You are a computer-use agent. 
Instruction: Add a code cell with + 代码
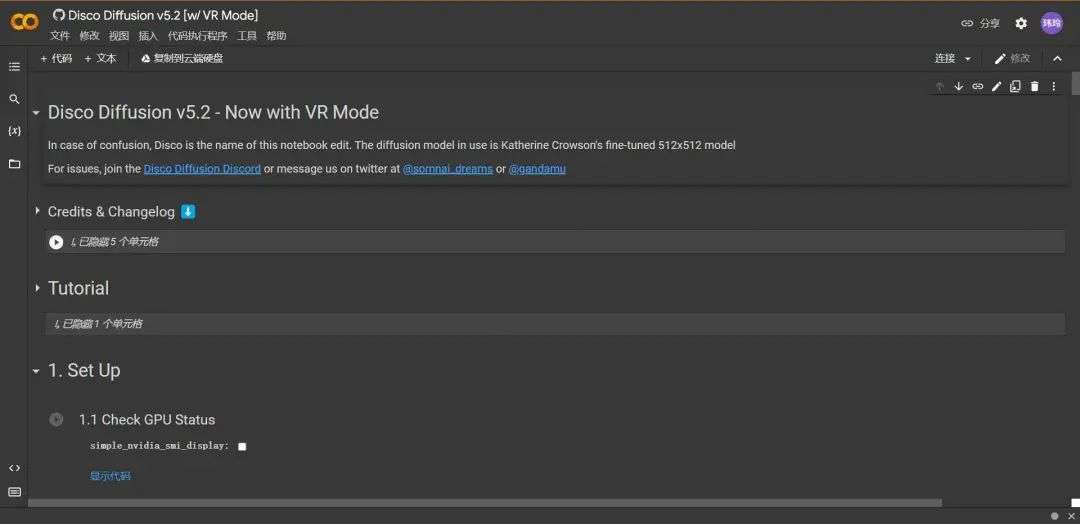(56, 59)
